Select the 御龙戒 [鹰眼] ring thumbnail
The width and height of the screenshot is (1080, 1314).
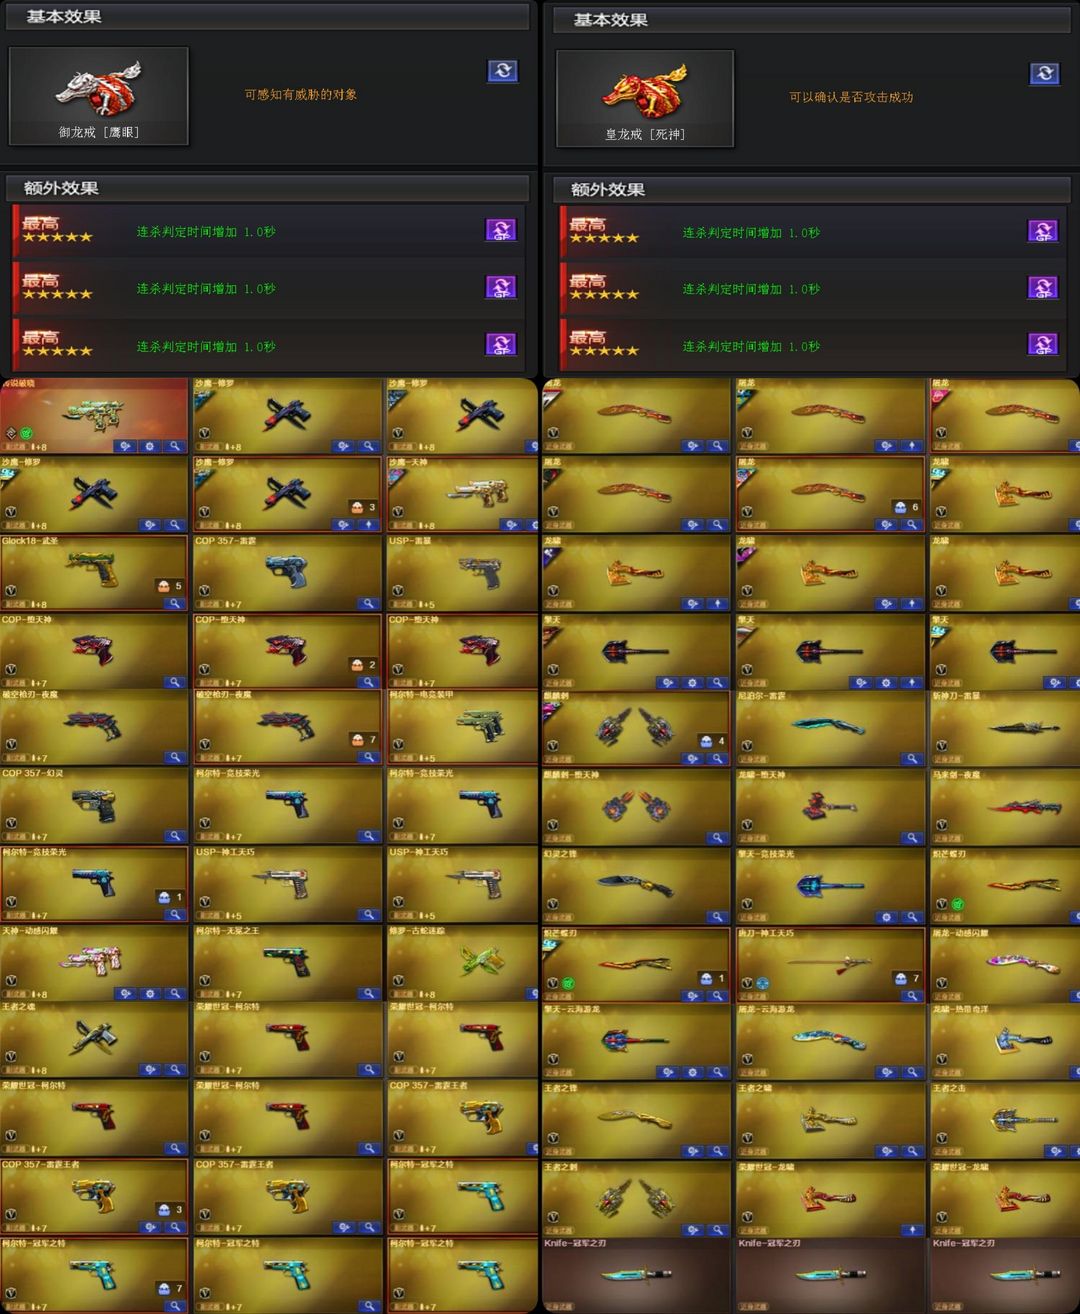coord(98,96)
